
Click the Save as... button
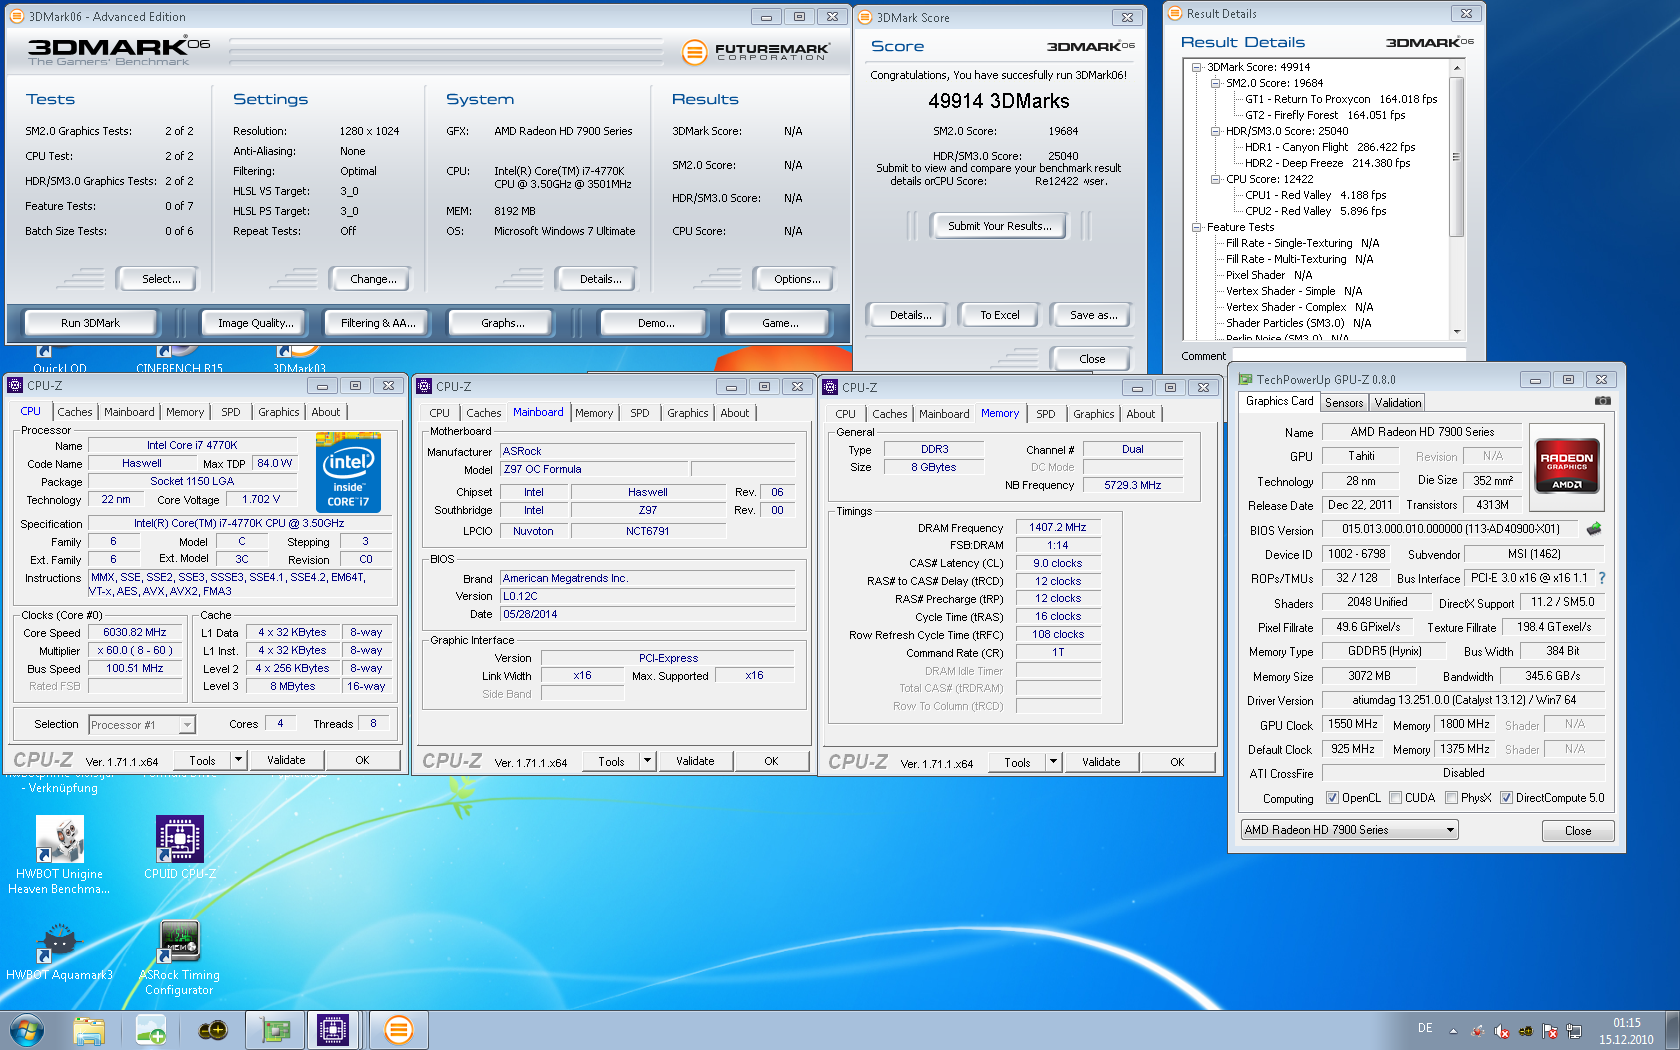1094,315
